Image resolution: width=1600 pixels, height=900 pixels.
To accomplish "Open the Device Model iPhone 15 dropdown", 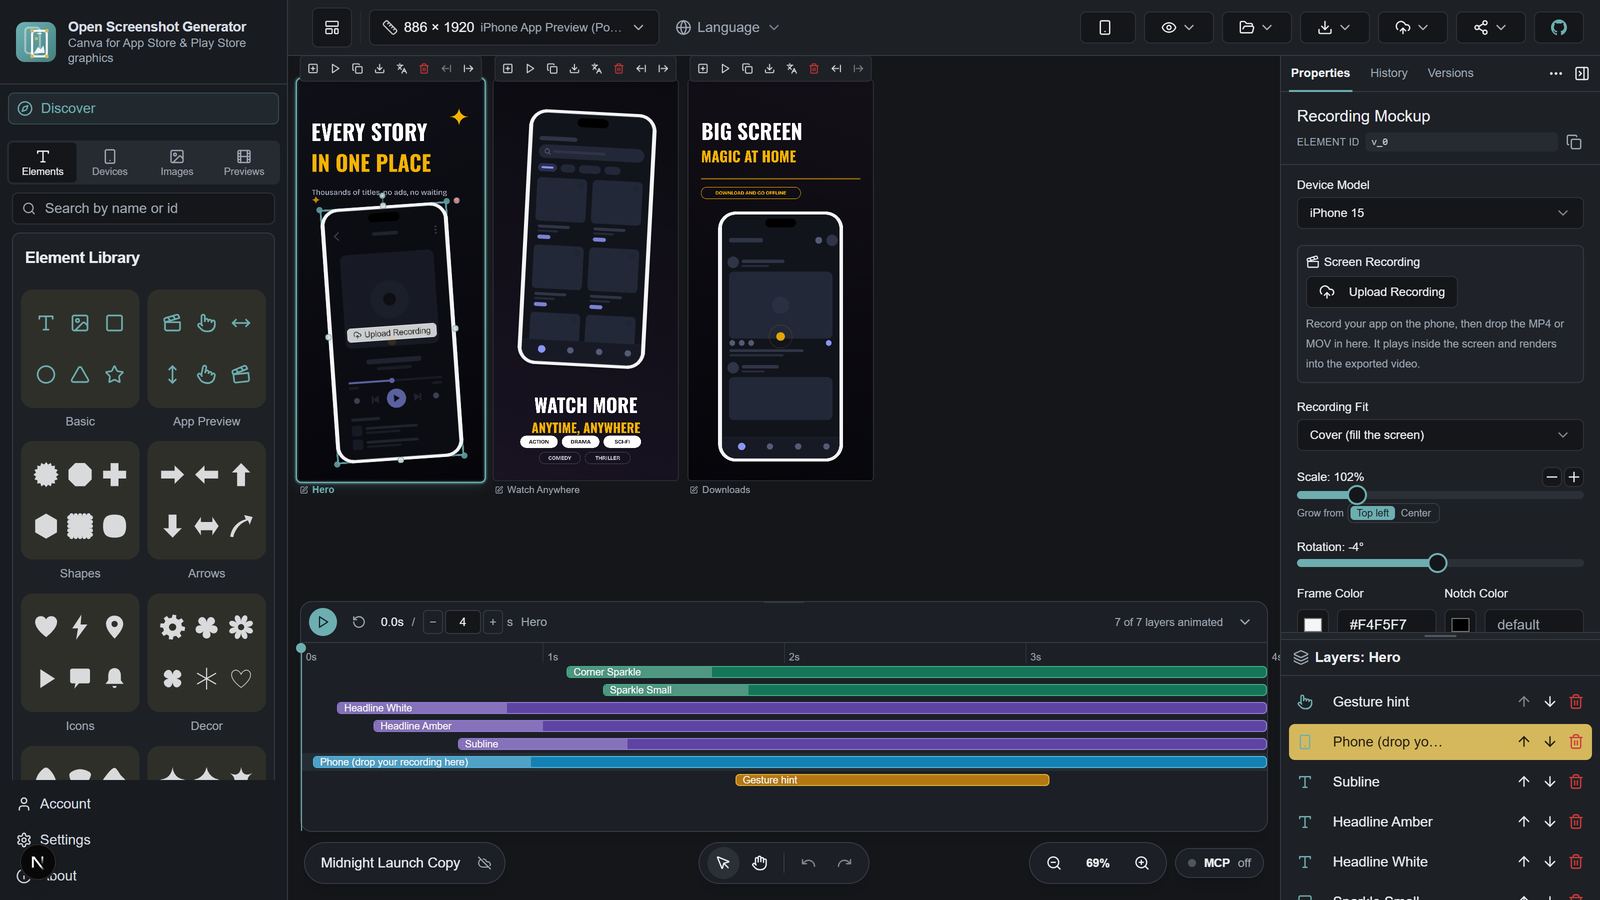I will (1440, 213).
